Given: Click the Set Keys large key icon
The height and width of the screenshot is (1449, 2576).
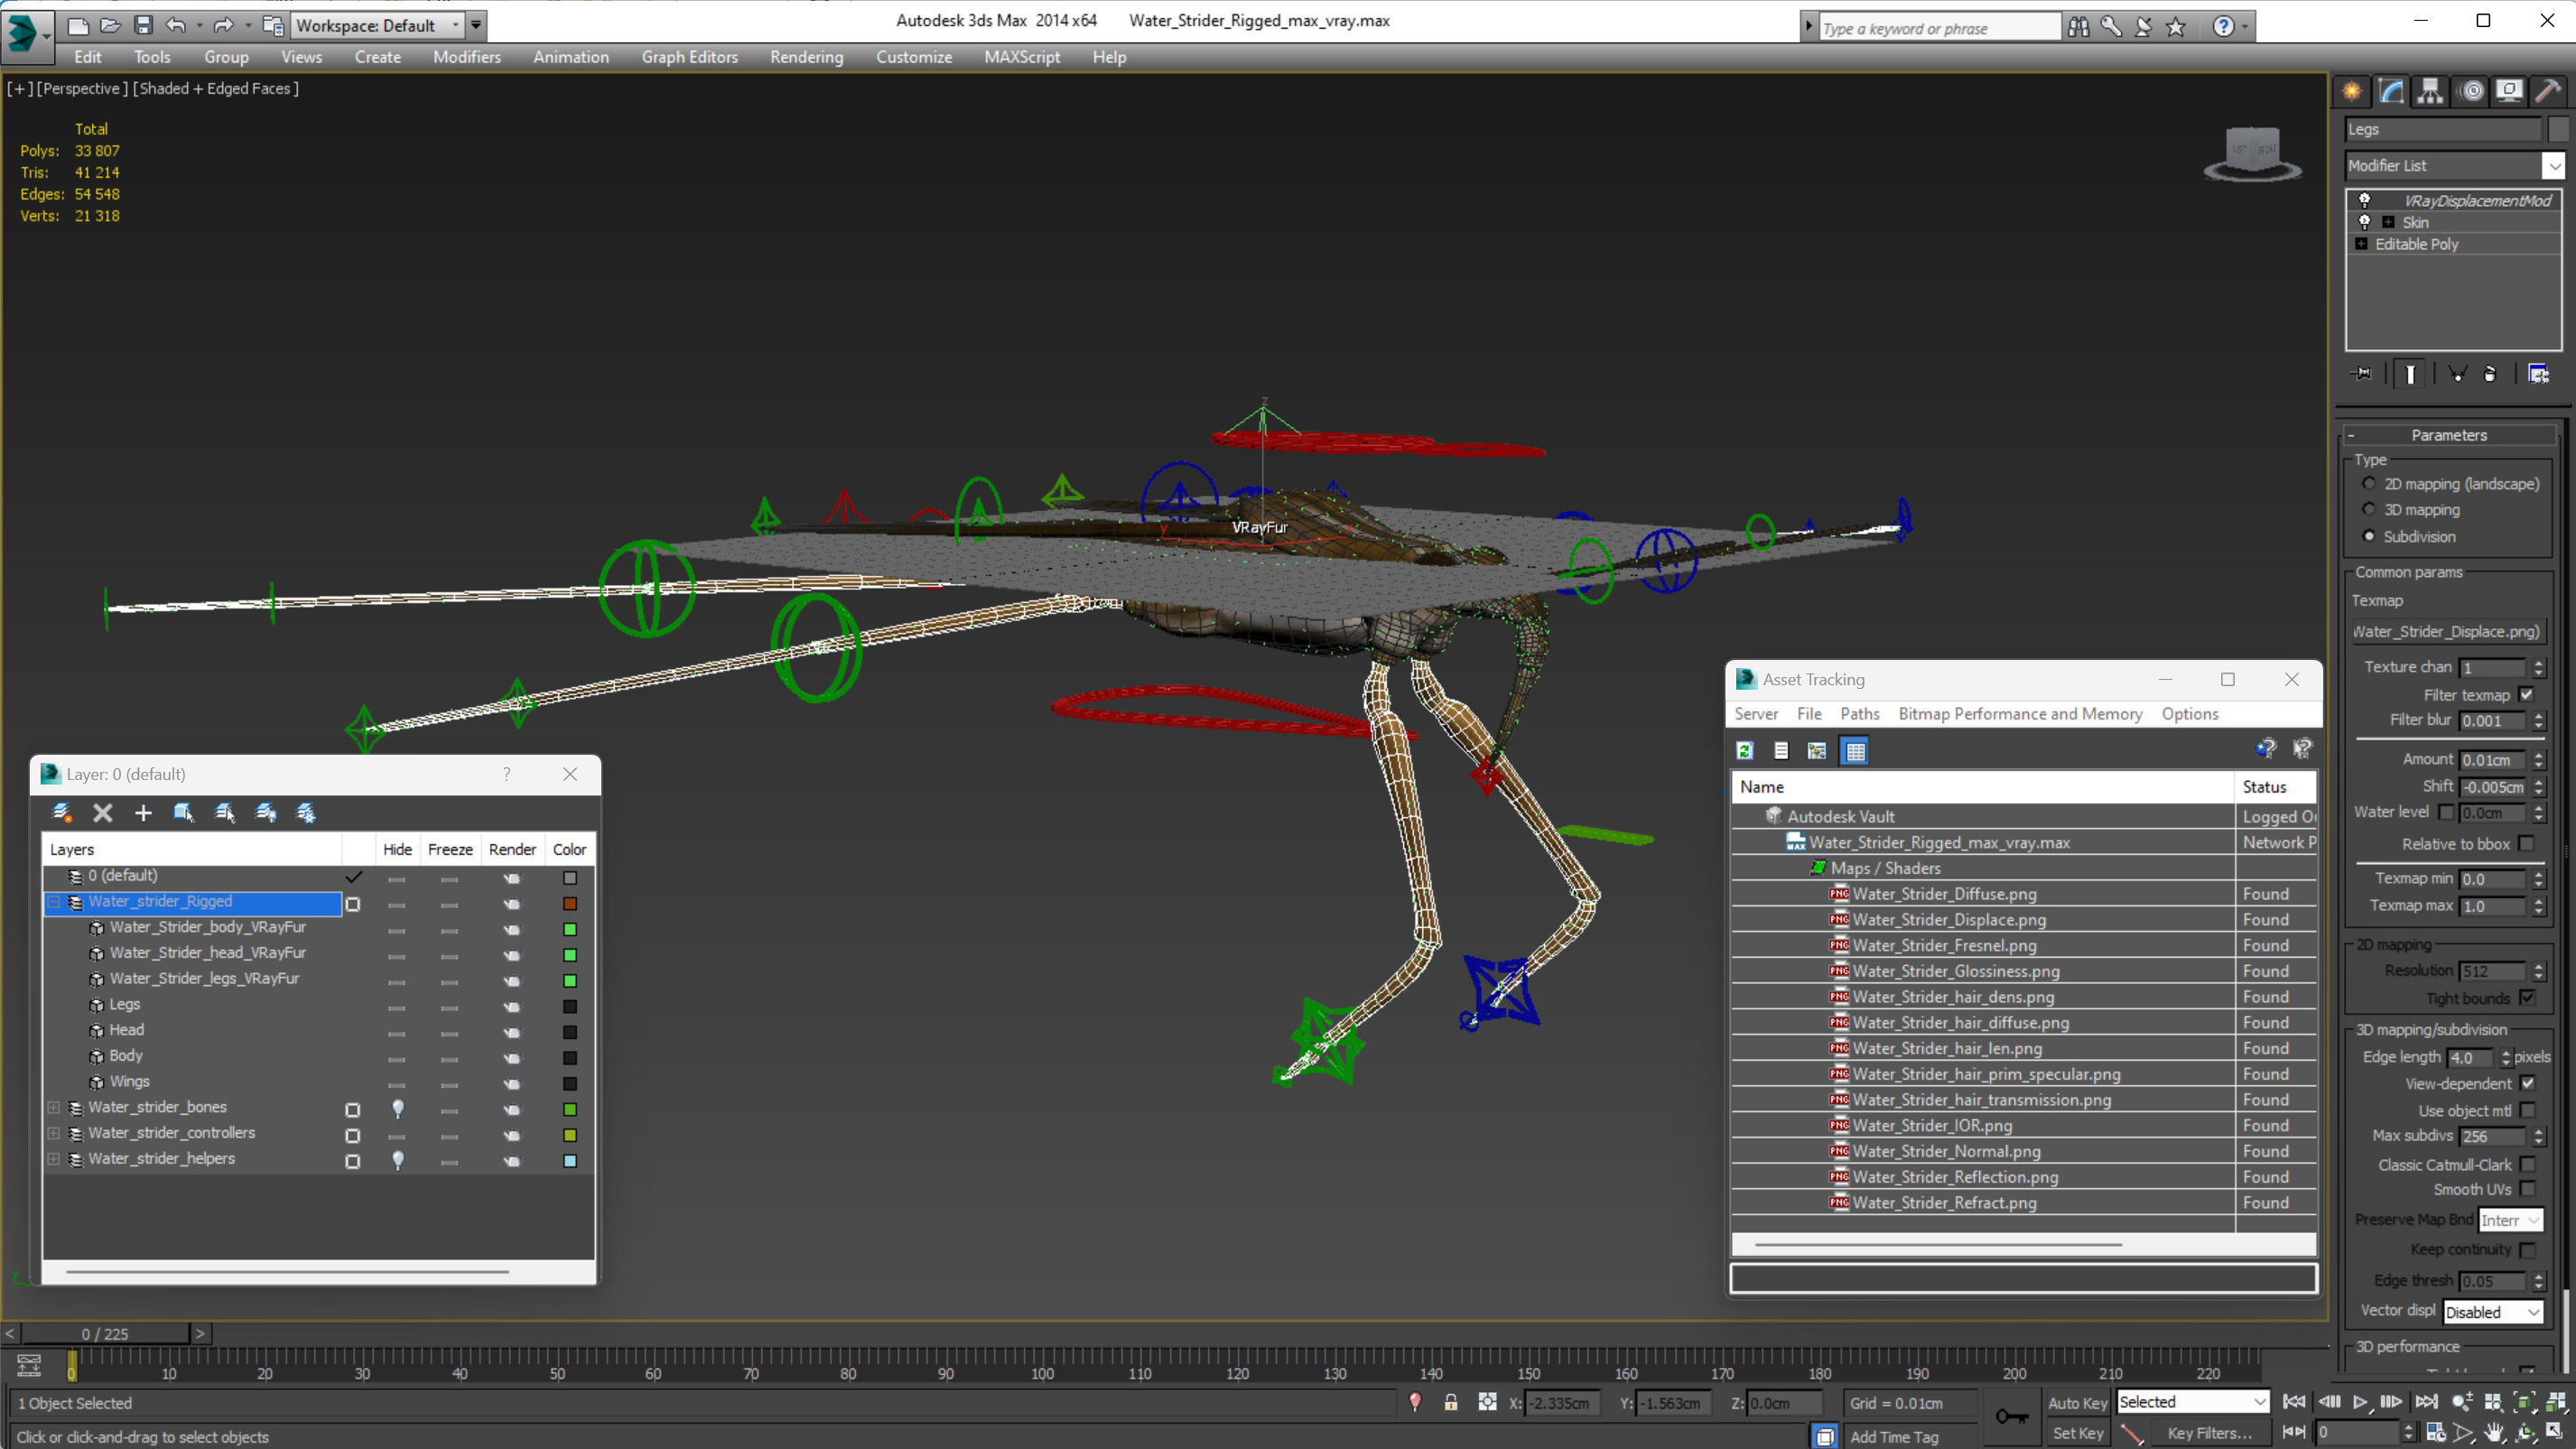Looking at the screenshot, I should point(2011,1417).
